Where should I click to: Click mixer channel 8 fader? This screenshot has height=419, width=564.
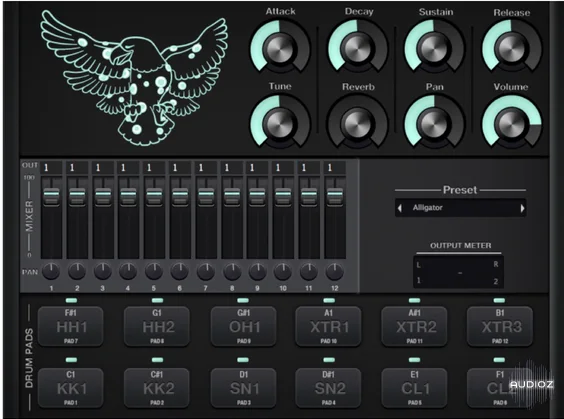point(232,196)
